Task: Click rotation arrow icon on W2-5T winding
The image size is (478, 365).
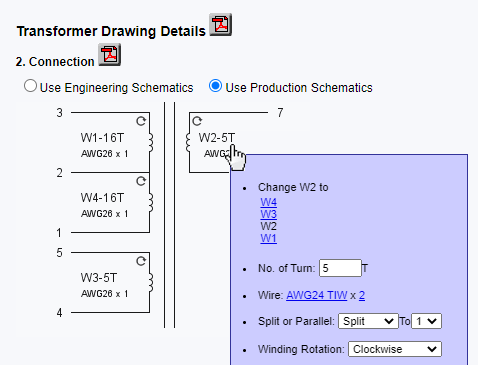Action: 197,121
